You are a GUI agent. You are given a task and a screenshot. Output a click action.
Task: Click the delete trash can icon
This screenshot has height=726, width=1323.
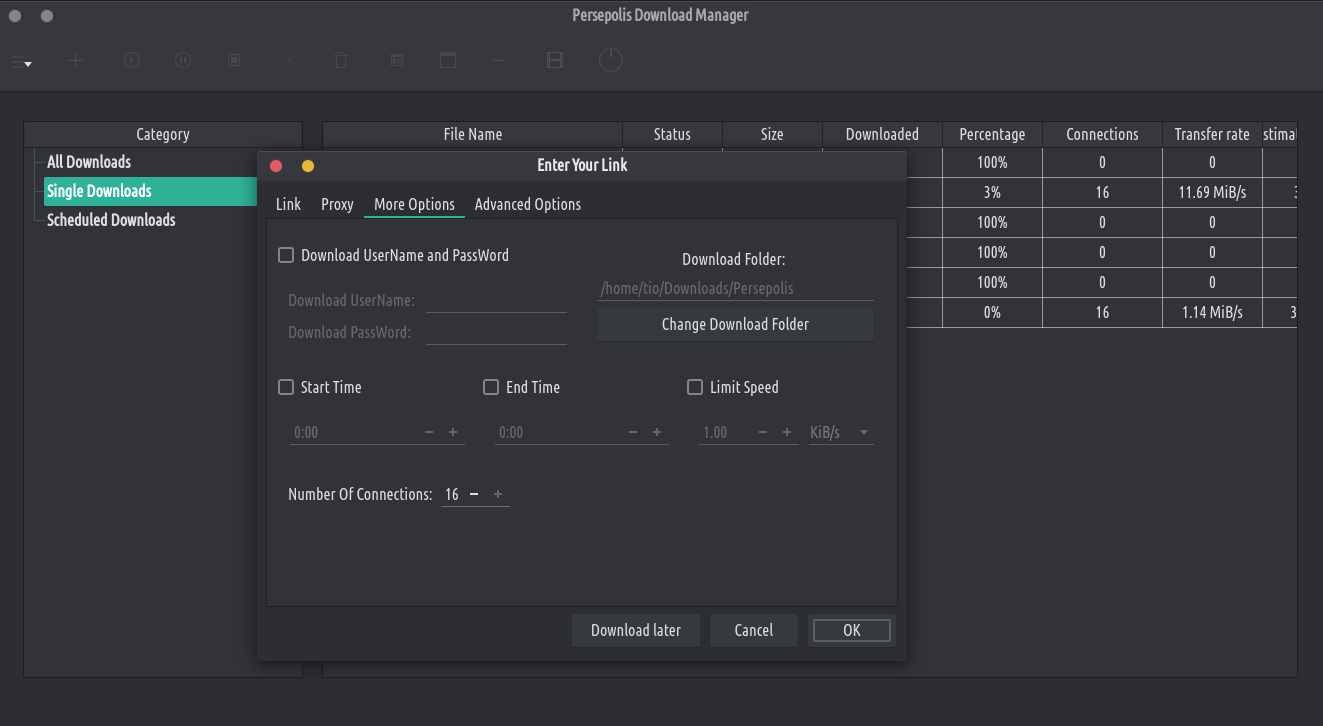(341, 61)
